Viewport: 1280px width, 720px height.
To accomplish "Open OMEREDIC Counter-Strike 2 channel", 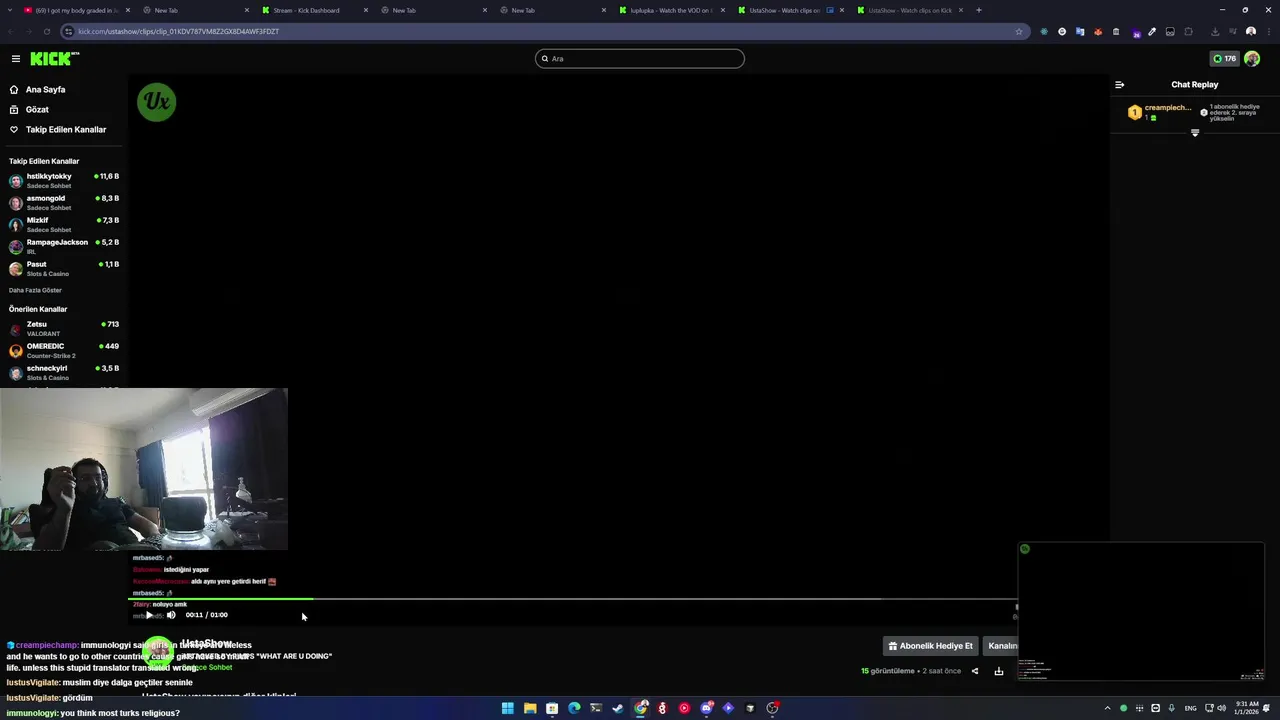I will coord(64,350).
